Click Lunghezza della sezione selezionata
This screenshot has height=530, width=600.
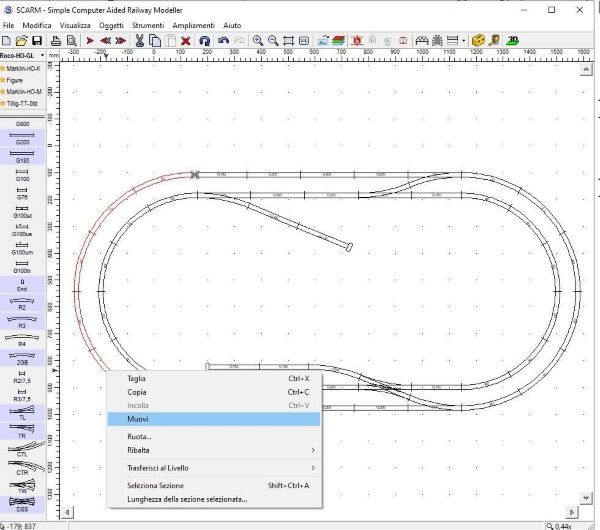pyautogui.click(x=187, y=498)
